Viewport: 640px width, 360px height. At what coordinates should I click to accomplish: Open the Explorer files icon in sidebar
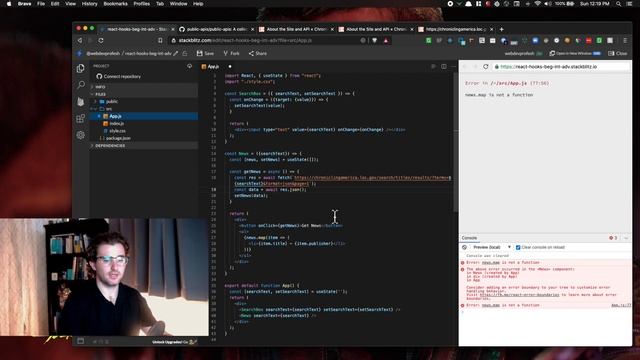coord(80,68)
